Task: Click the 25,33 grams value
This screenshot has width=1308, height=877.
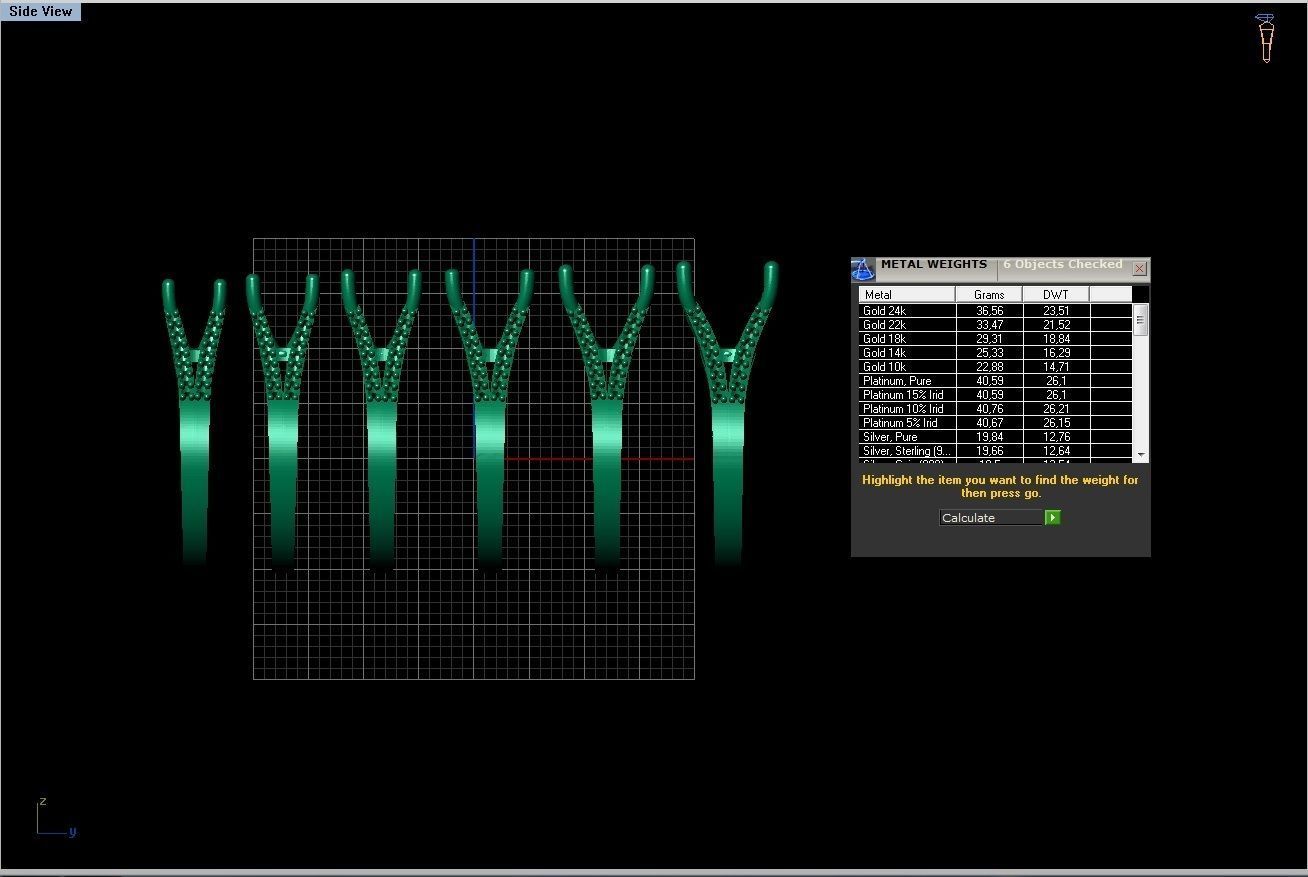Action: click(990, 353)
